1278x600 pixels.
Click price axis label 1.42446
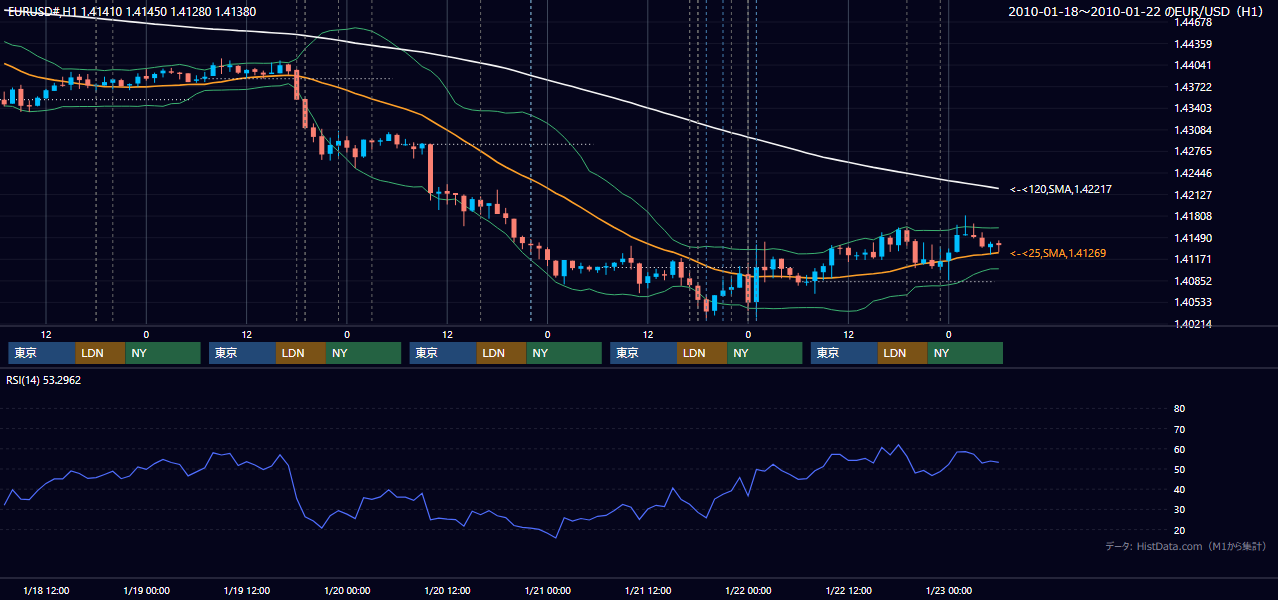pos(1192,173)
